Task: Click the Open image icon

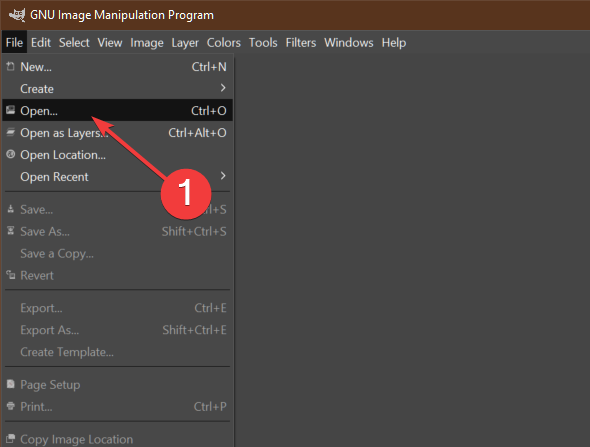Action: 11,110
